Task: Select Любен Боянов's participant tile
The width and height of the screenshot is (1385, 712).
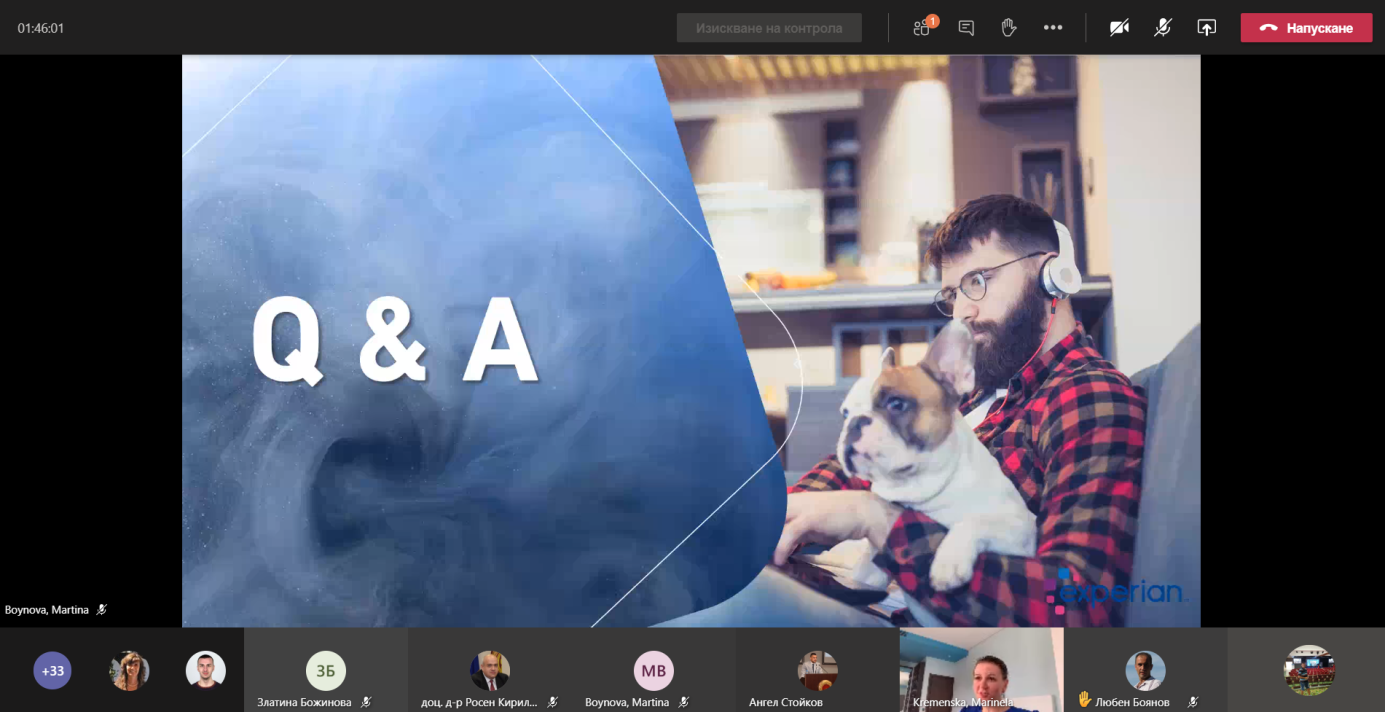Action: (x=1146, y=670)
